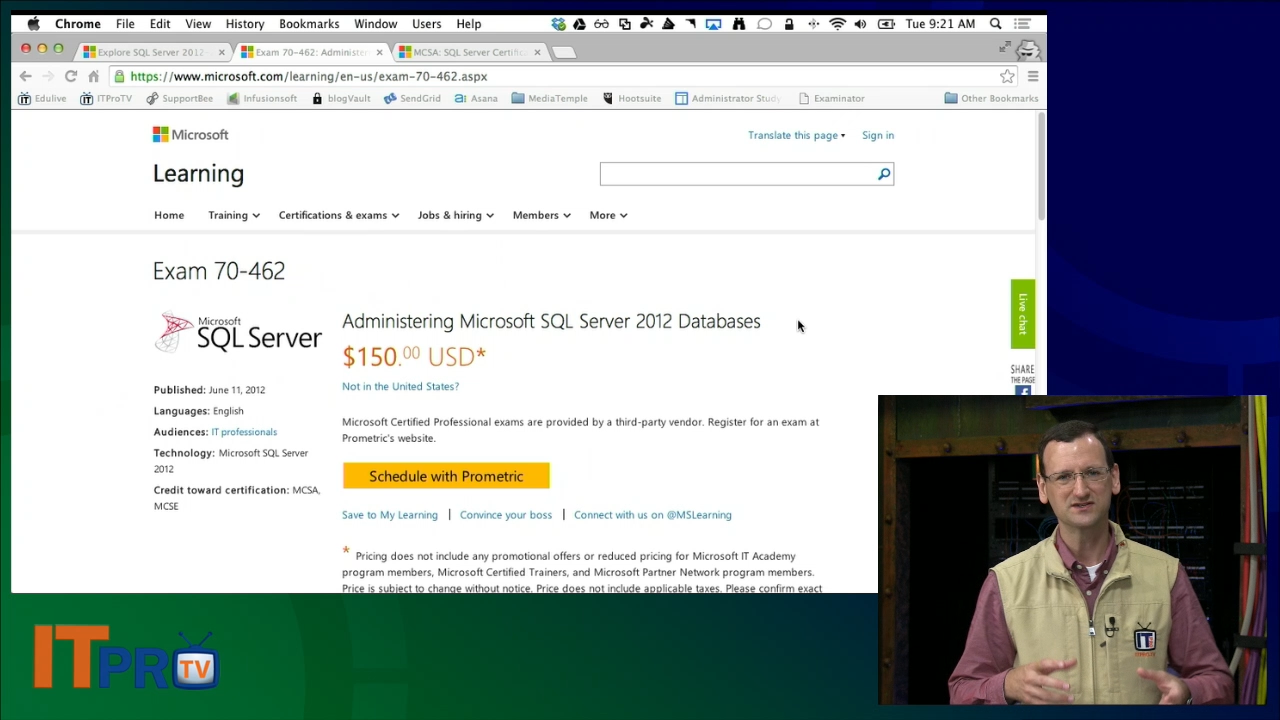The image size is (1280, 720).
Task: Open the Other Bookmarks folder
Action: tap(992, 98)
